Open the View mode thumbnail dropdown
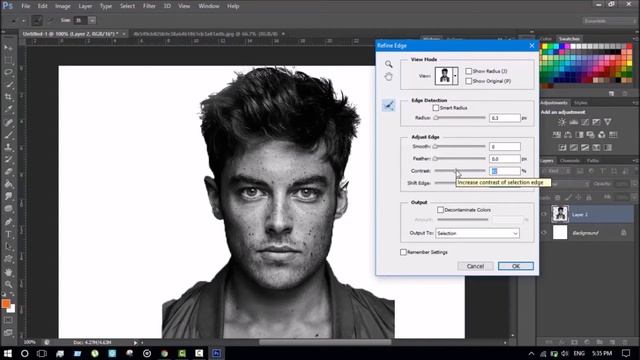Screen dimensions: 640x360 (455, 76)
